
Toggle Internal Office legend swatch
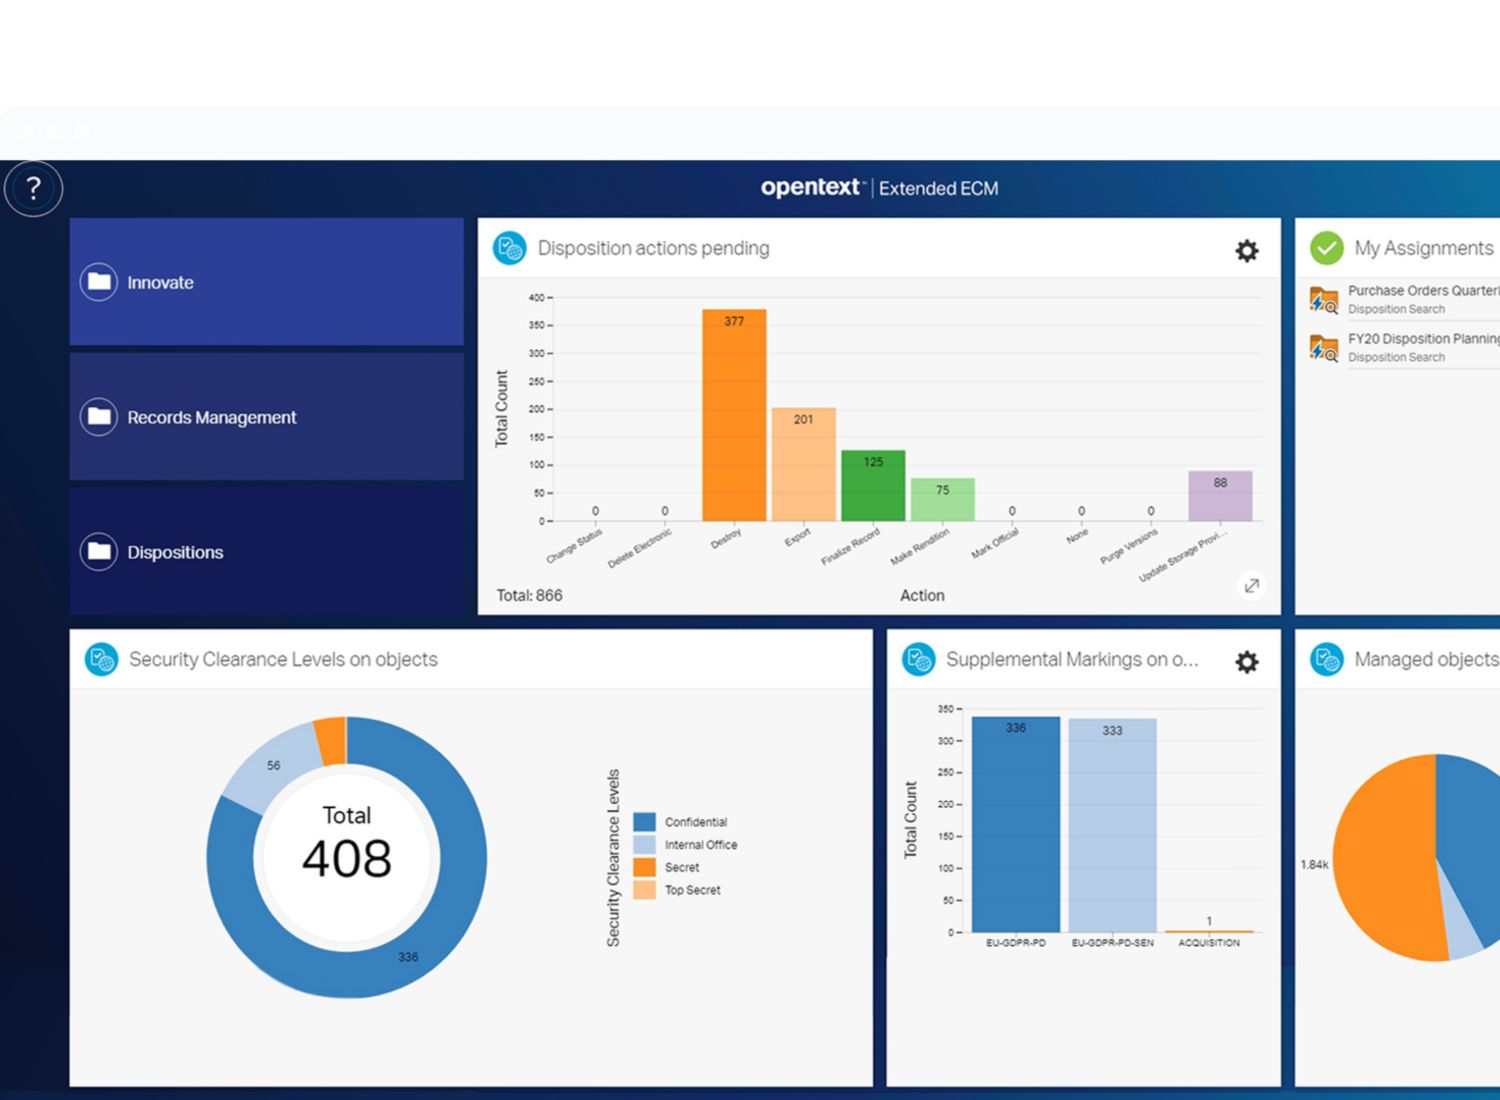tap(645, 845)
